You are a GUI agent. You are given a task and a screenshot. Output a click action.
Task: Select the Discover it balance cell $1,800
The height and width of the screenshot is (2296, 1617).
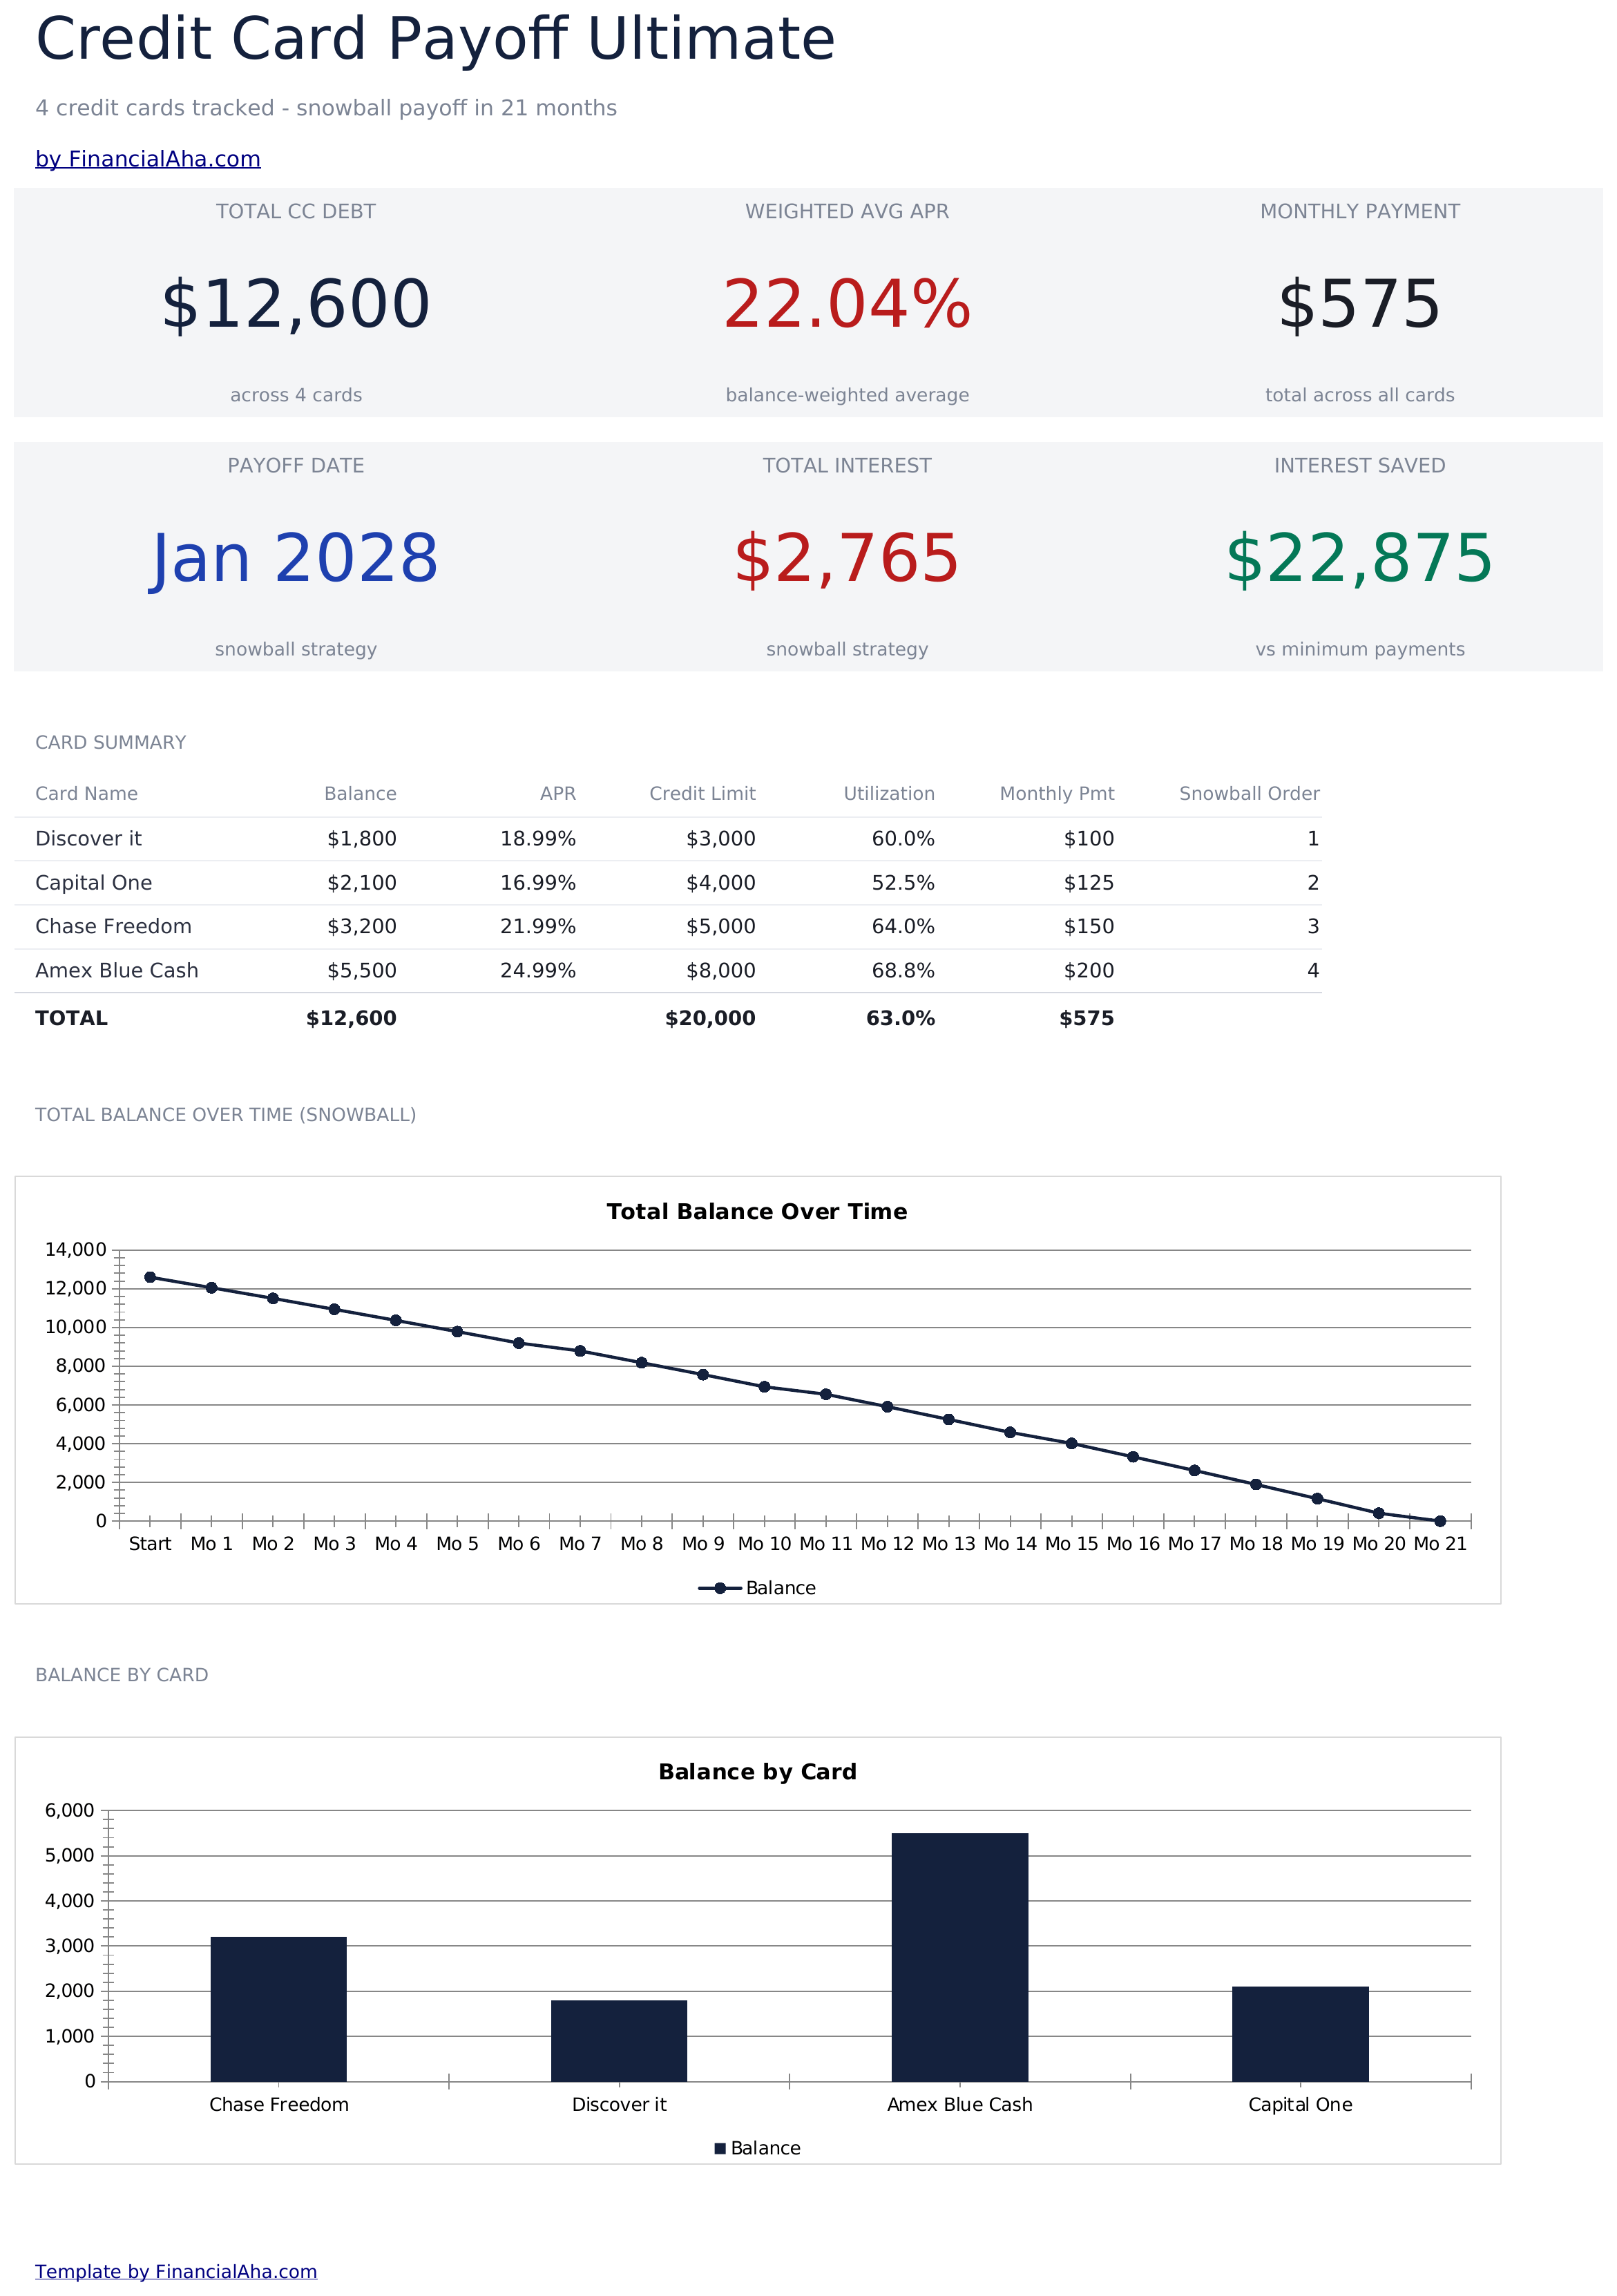362,839
